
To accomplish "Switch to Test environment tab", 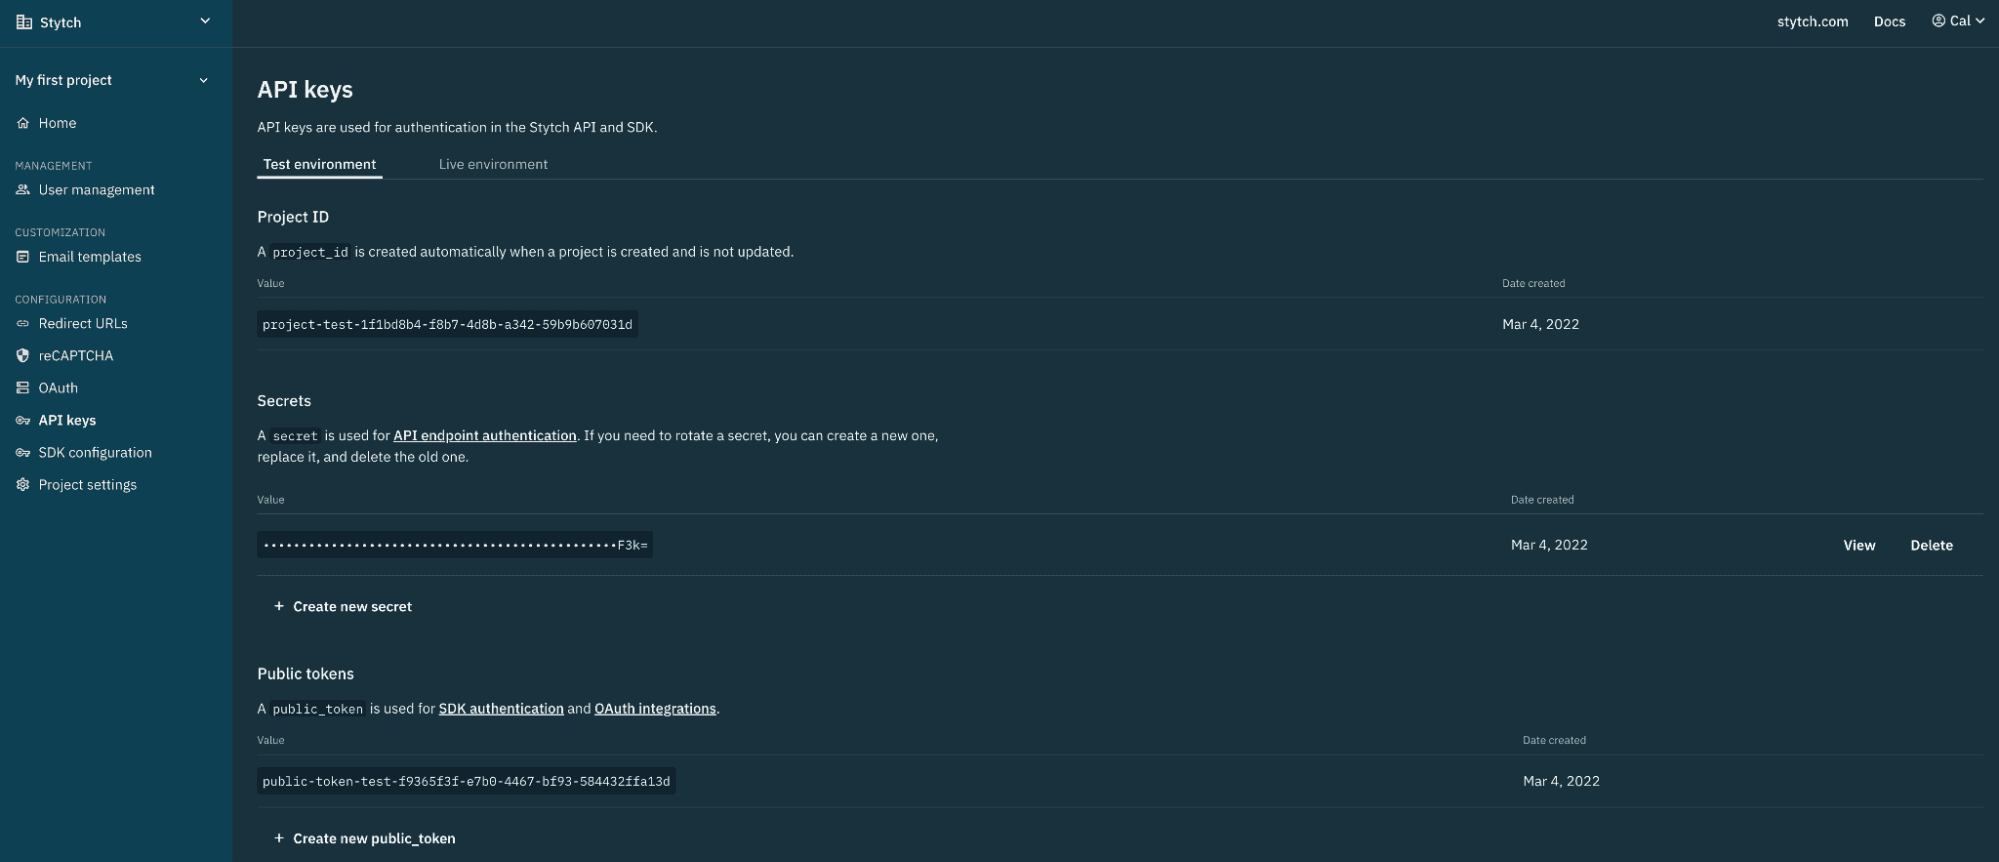I will tap(320, 164).
